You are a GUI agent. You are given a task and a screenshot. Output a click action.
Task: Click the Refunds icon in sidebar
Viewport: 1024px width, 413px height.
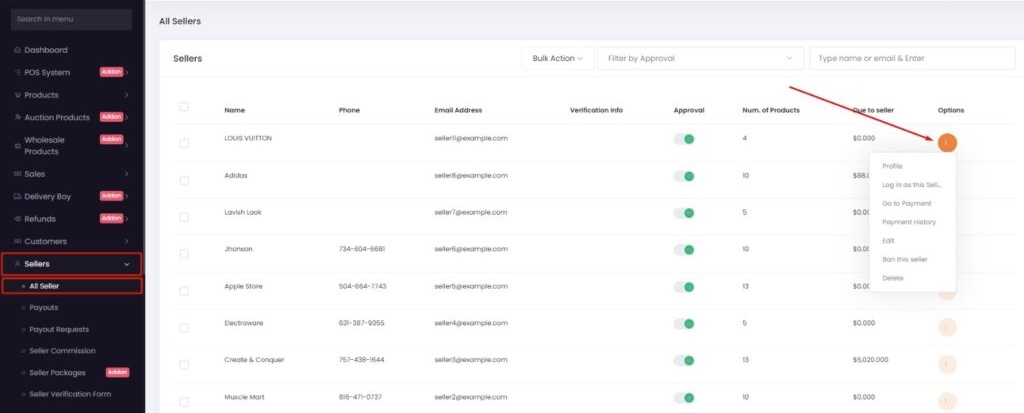click(x=18, y=219)
